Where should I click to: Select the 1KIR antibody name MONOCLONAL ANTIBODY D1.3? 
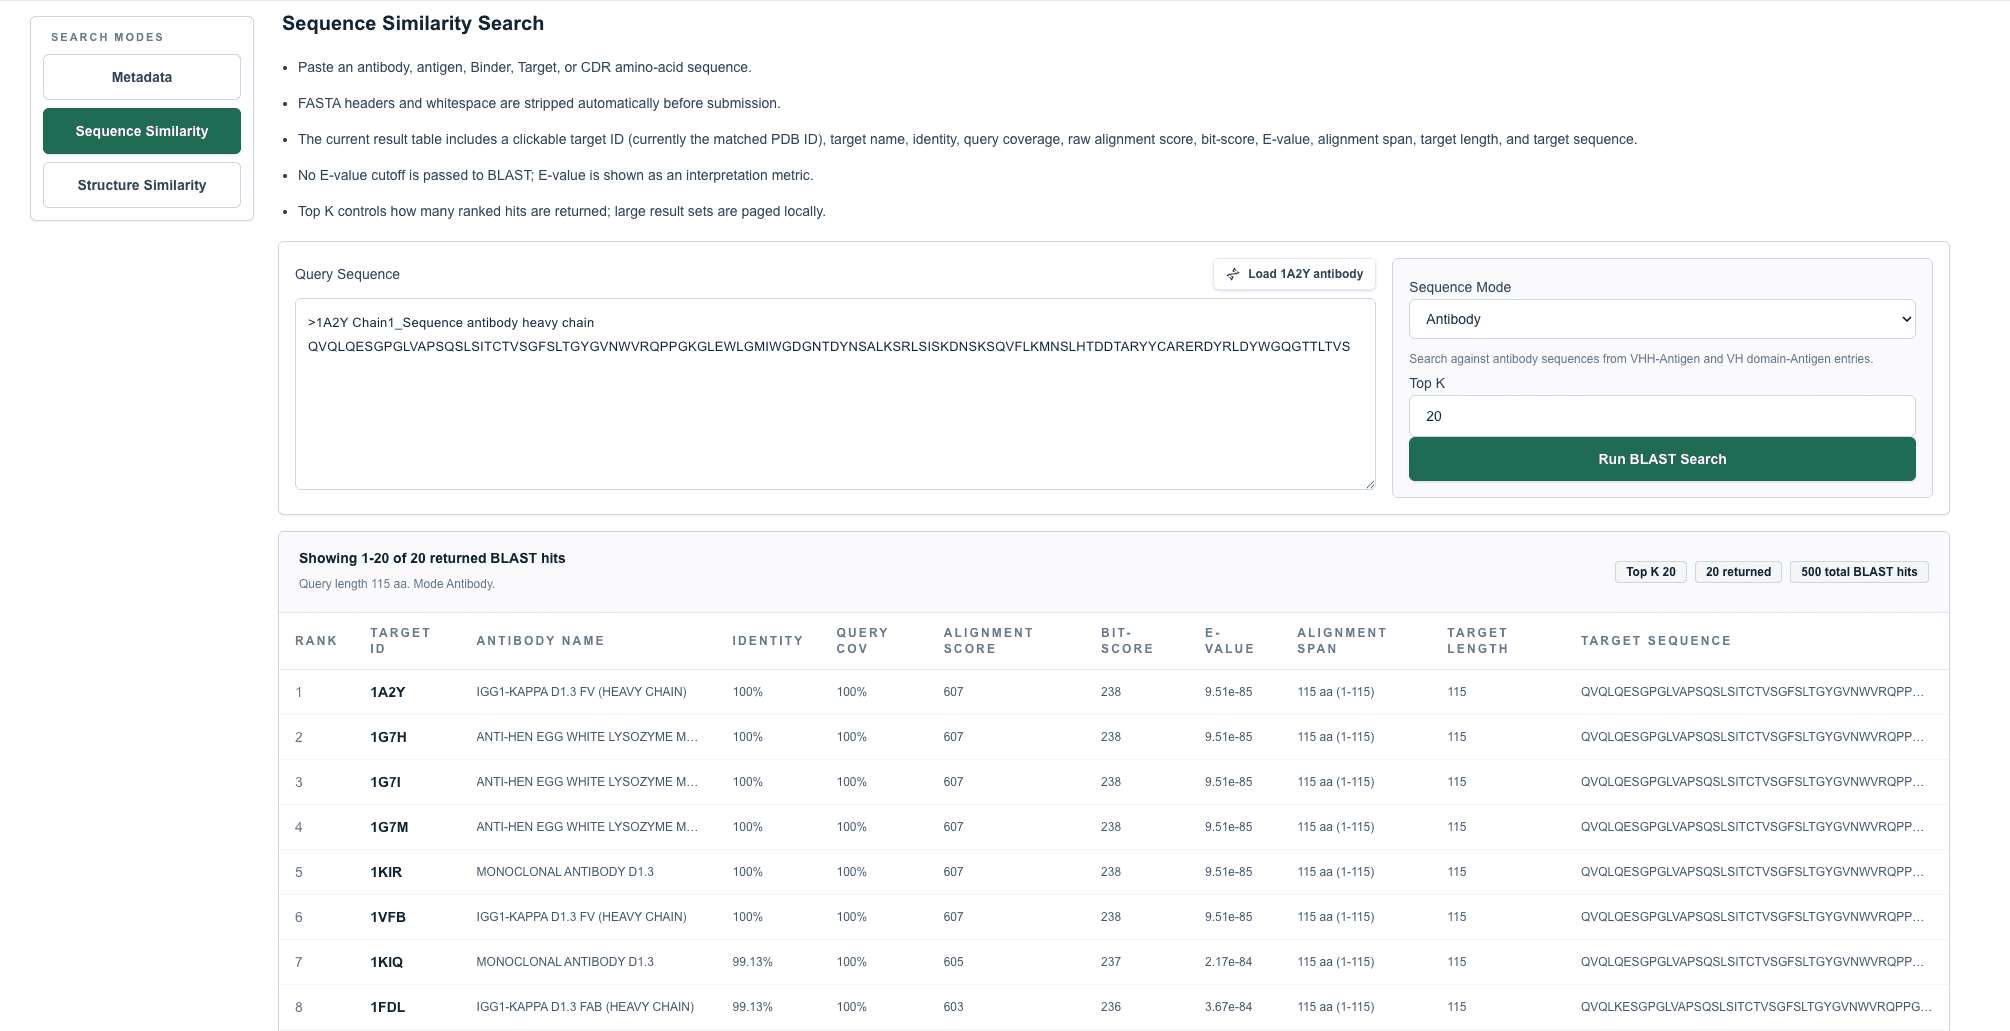pyautogui.click(x=565, y=872)
